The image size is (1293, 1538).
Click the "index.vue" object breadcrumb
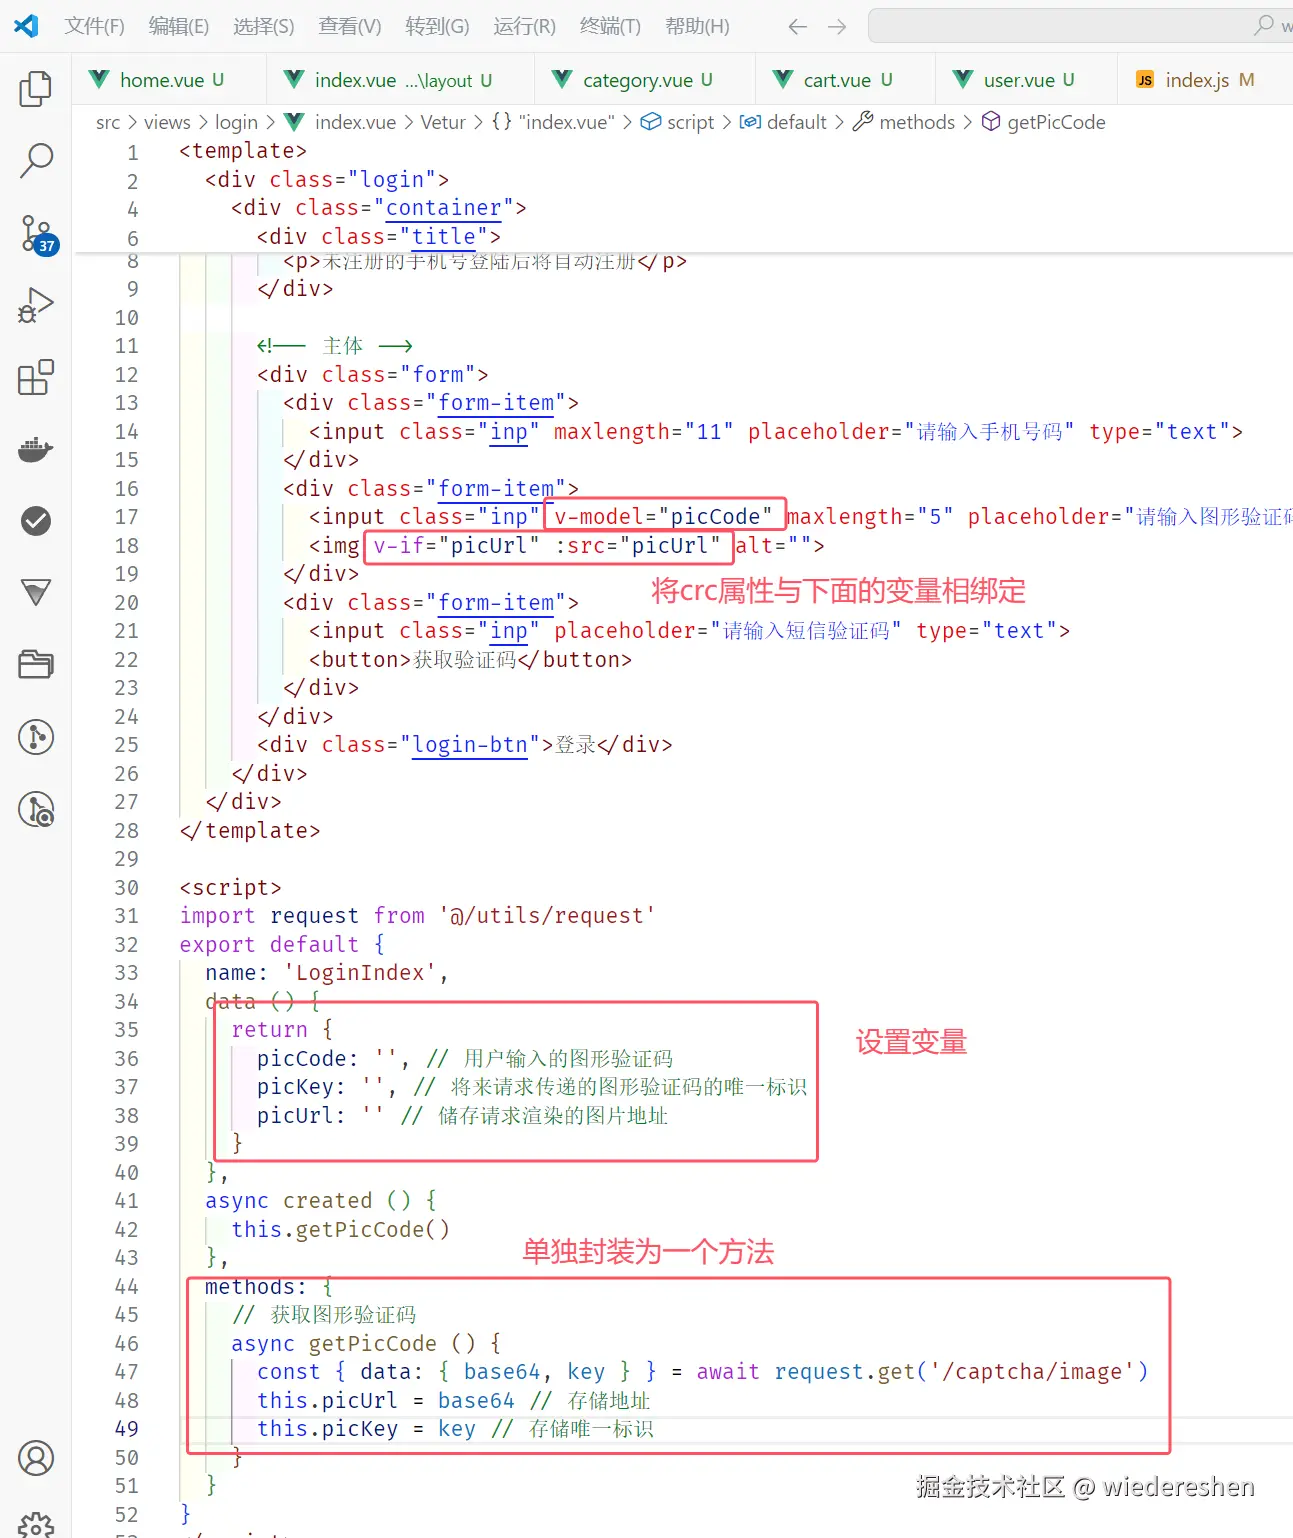pos(553,122)
